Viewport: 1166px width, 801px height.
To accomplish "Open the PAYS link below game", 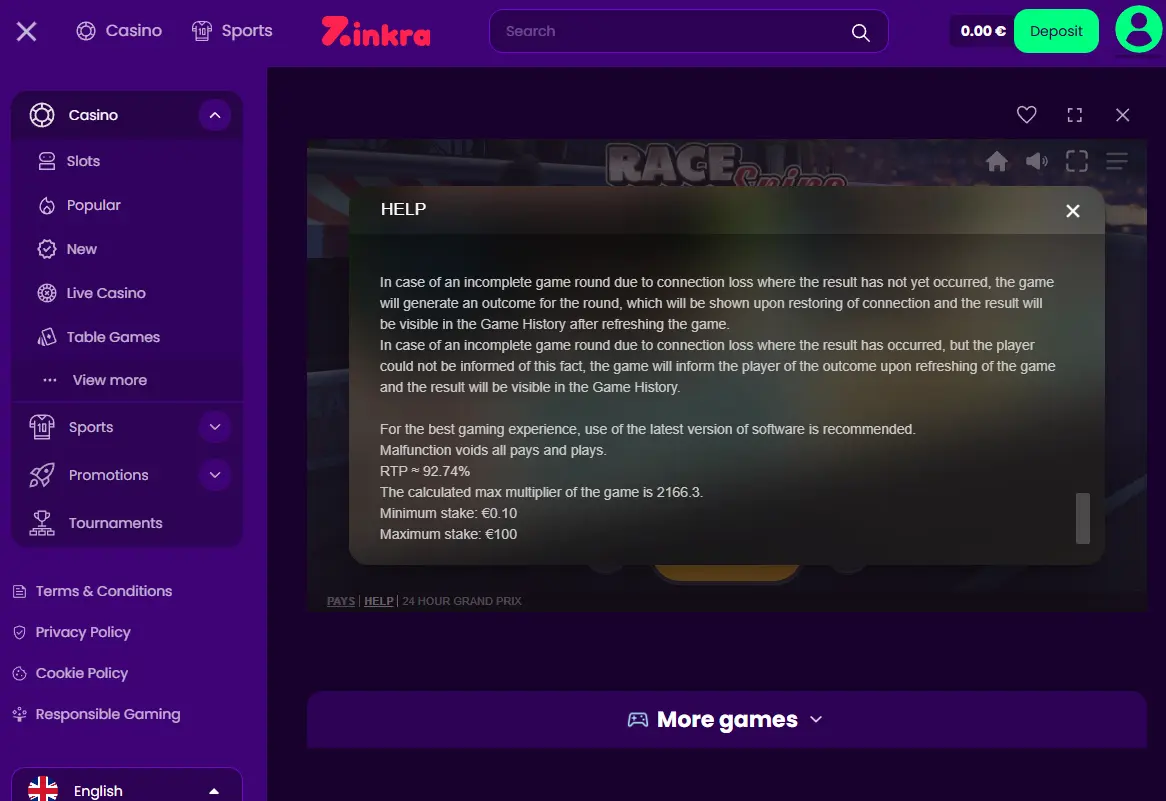I will coord(341,601).
